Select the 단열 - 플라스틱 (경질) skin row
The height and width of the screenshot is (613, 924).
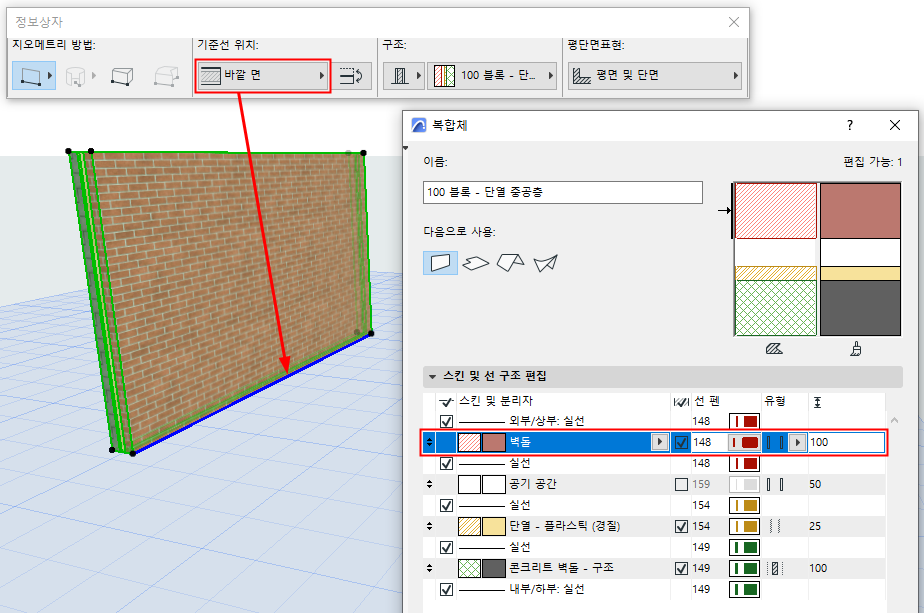pyautogui.click(x=655, y=526)
